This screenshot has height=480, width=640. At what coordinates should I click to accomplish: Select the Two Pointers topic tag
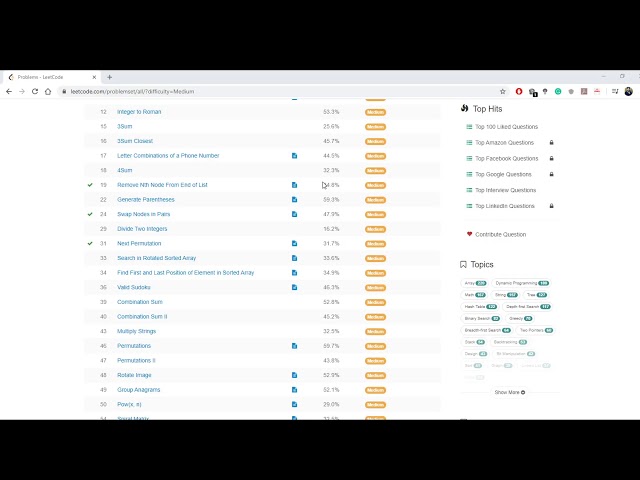(536, 330)
